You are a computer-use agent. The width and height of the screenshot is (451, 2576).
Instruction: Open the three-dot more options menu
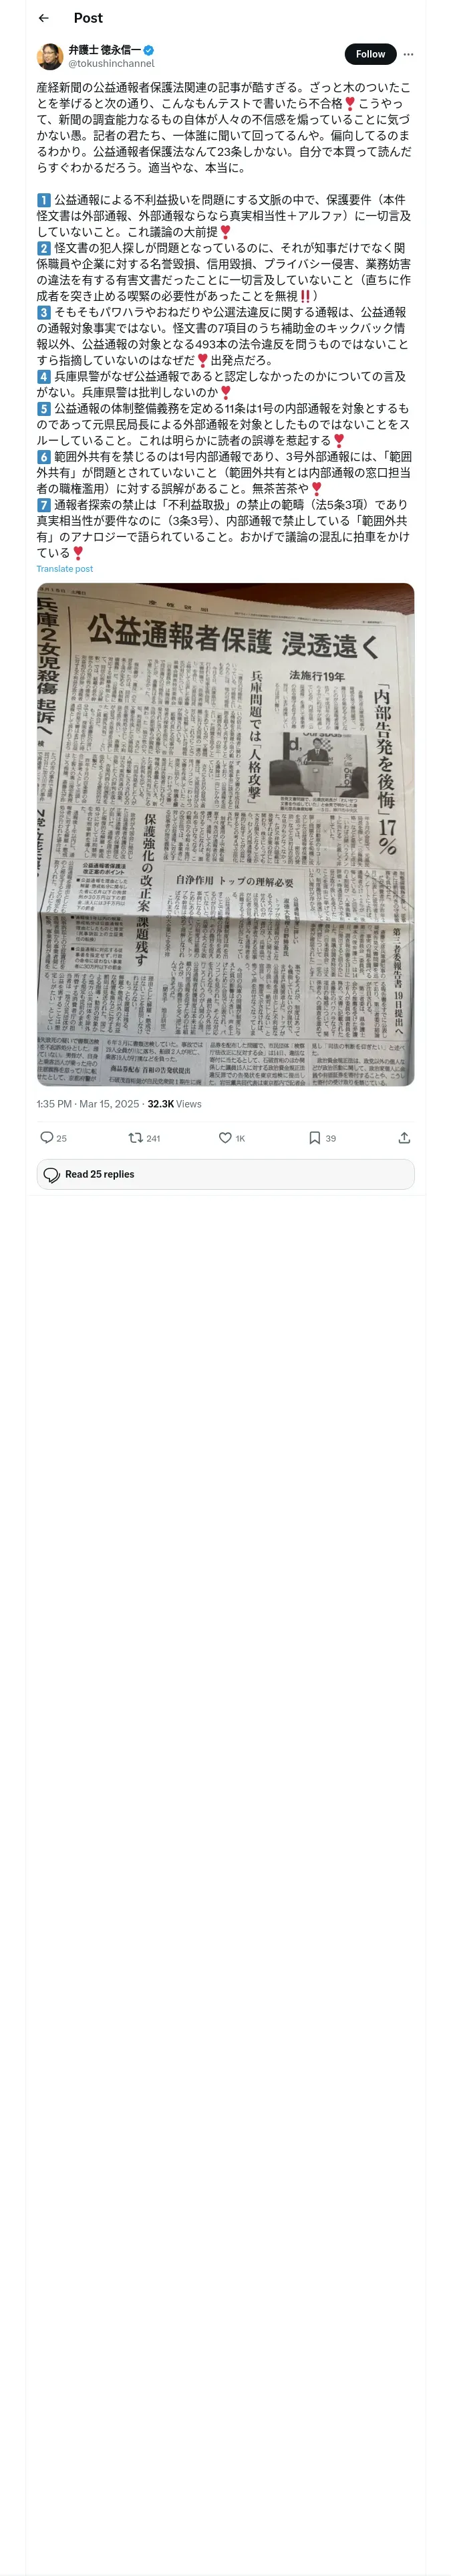click(408, 54)
